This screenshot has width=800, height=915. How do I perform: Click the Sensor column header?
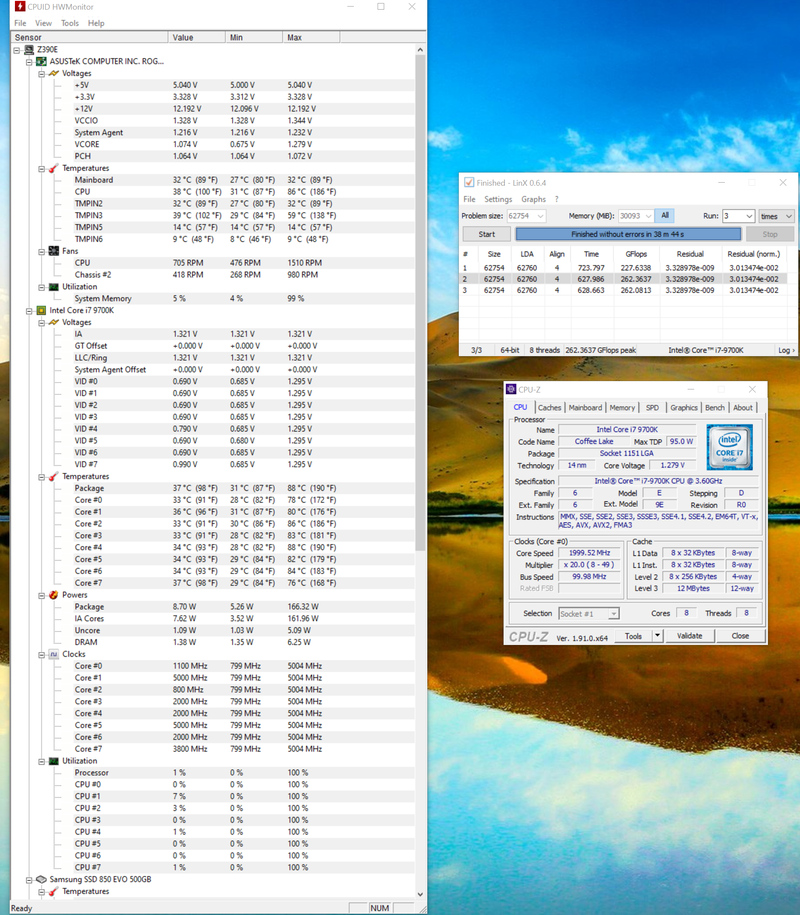(x=90, y=37)
